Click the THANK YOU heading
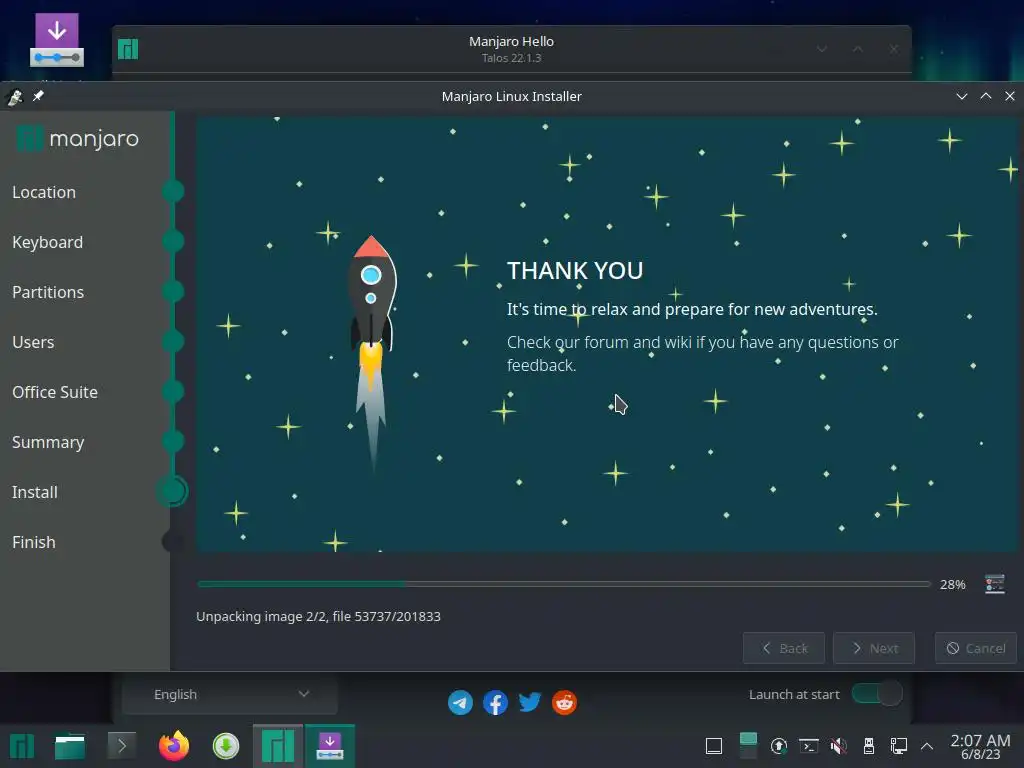 (x=575, y=270)
